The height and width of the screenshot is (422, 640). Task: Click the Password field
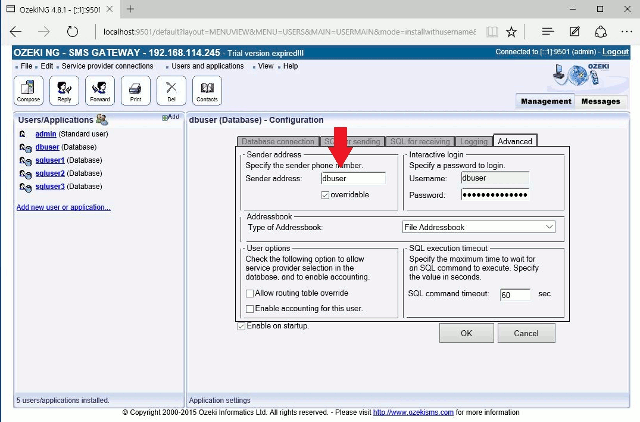(x=495, y=195)
